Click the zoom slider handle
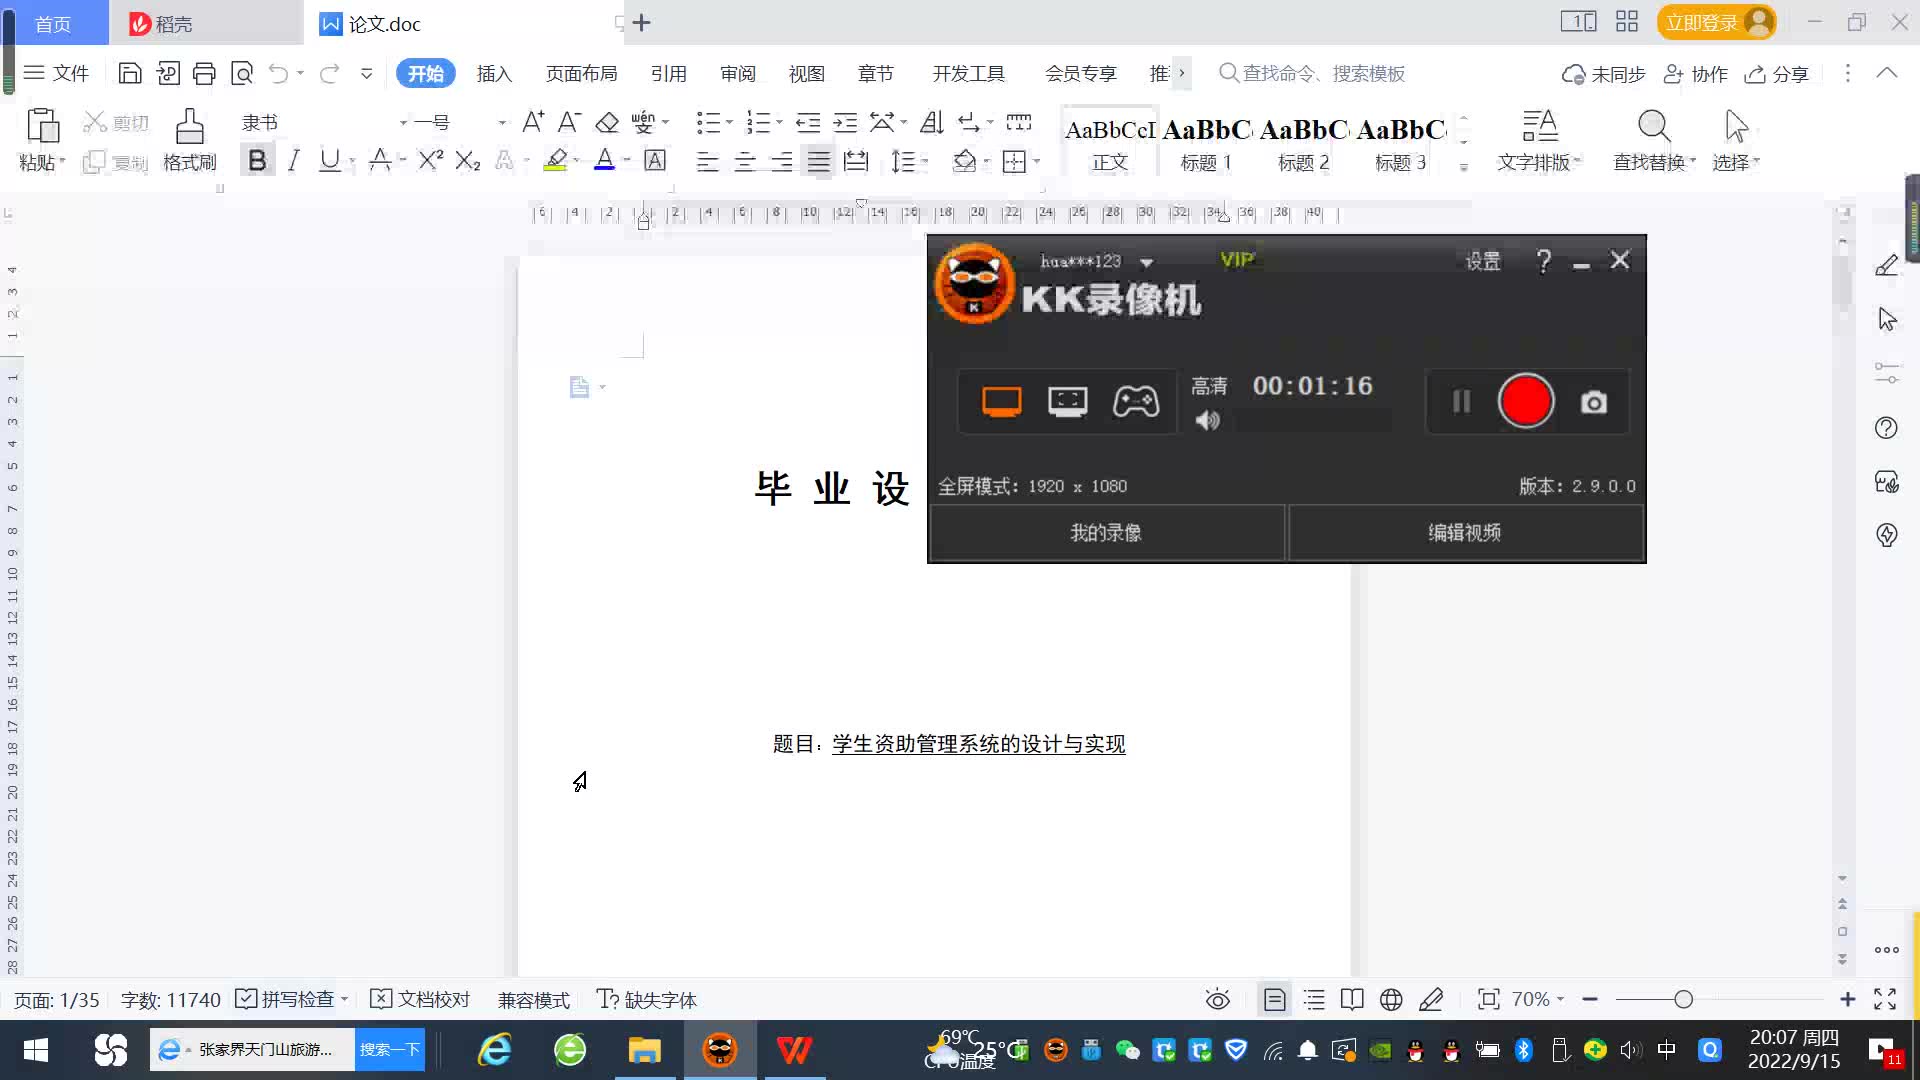The image size is (1920, 1080). (1683, 999)
